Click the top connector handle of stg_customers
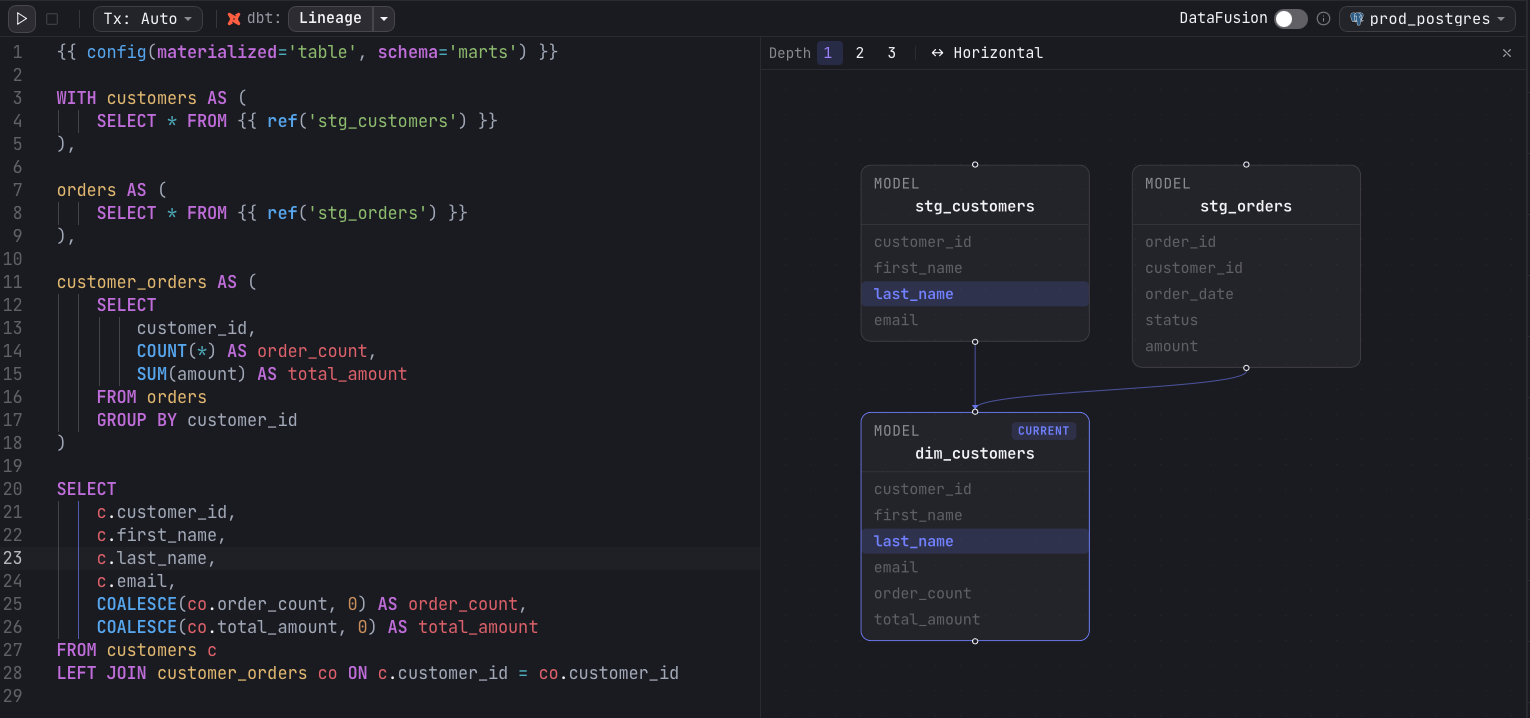The image size is (1530, 718). (x=975, y=164)
